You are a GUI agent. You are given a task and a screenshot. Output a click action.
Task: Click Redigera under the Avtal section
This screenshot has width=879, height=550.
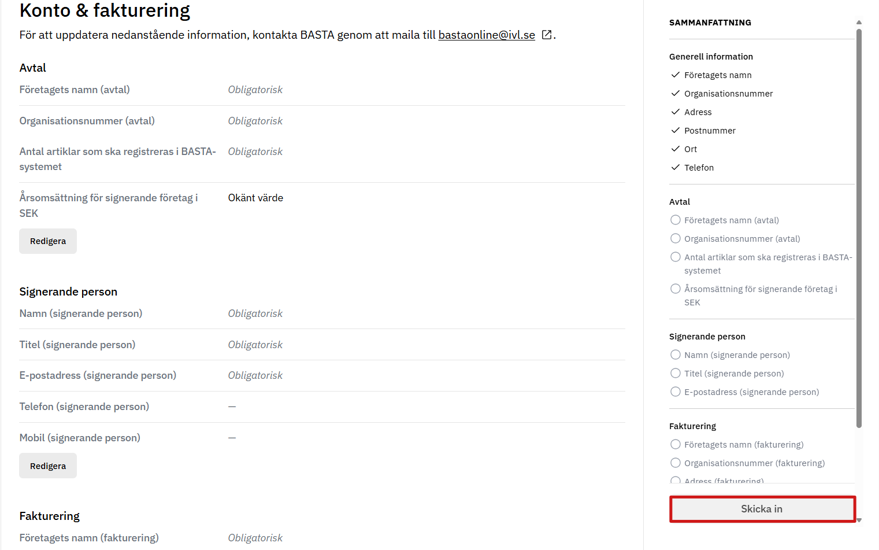pos(48,241)
